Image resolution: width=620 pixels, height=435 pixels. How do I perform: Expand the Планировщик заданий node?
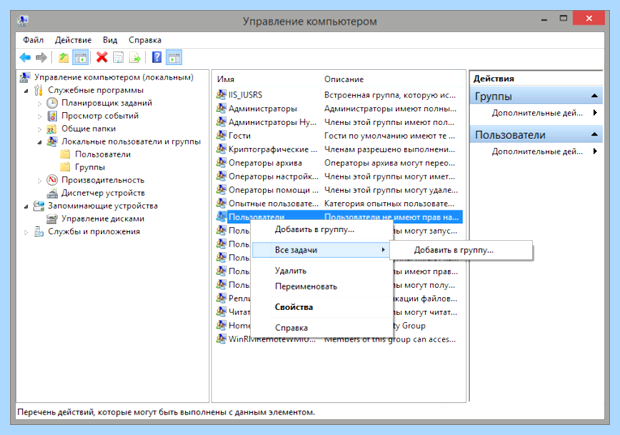click(x=40, y=104)
